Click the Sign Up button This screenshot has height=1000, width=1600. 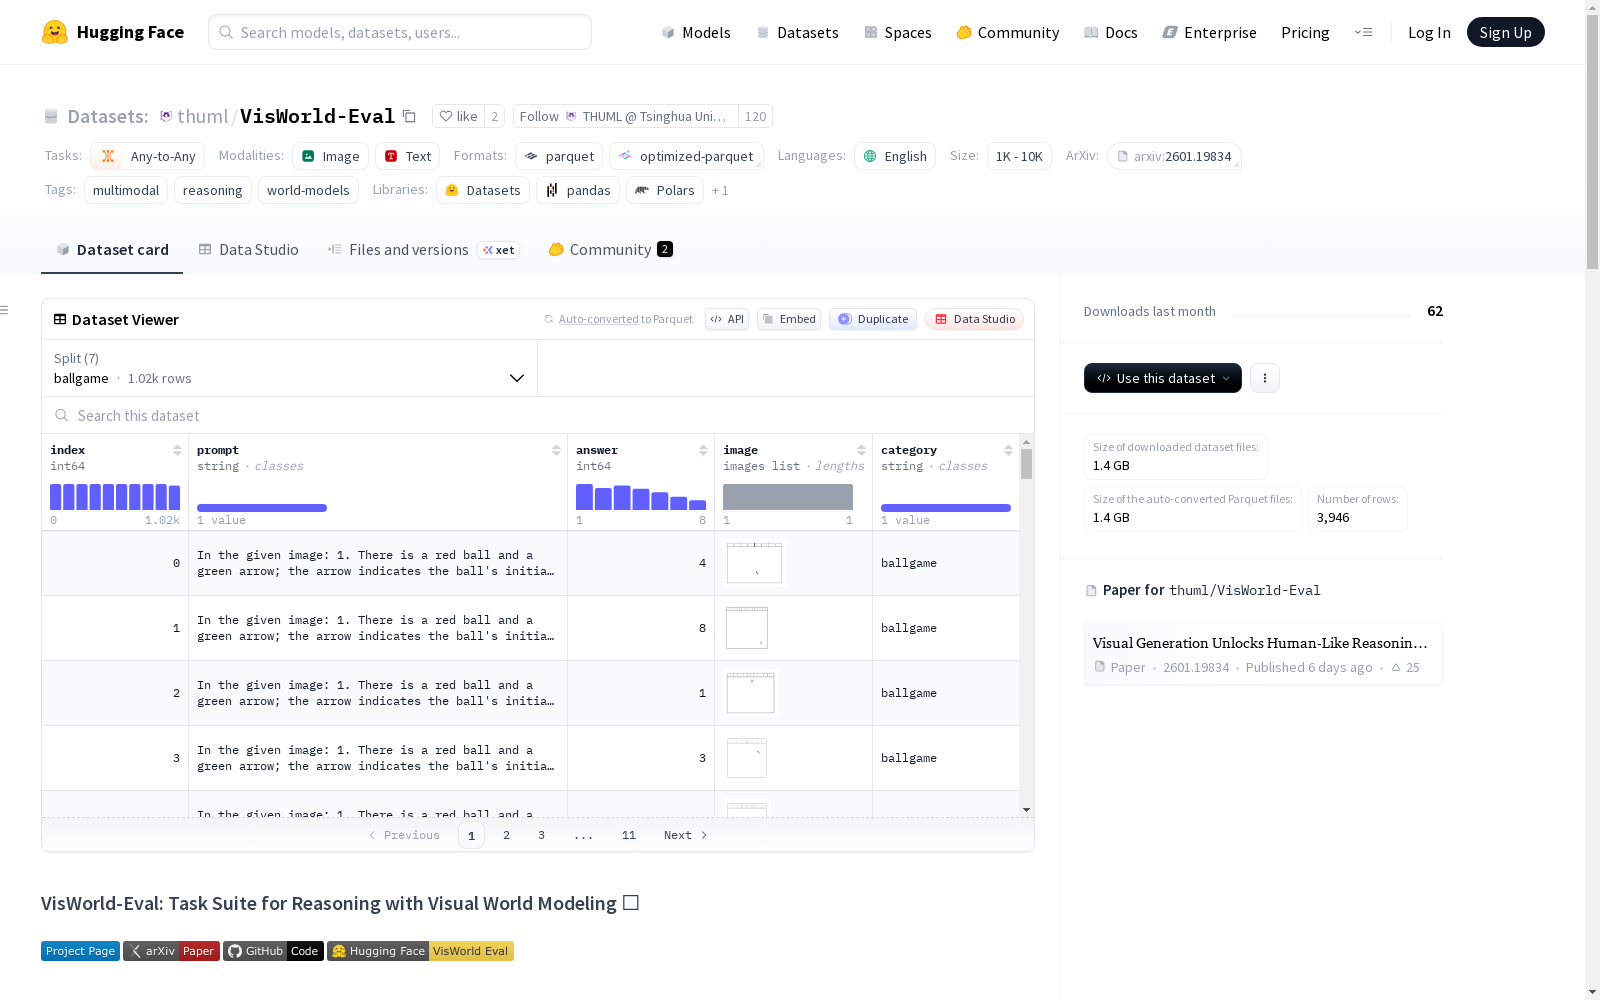tap(1505, 32)
